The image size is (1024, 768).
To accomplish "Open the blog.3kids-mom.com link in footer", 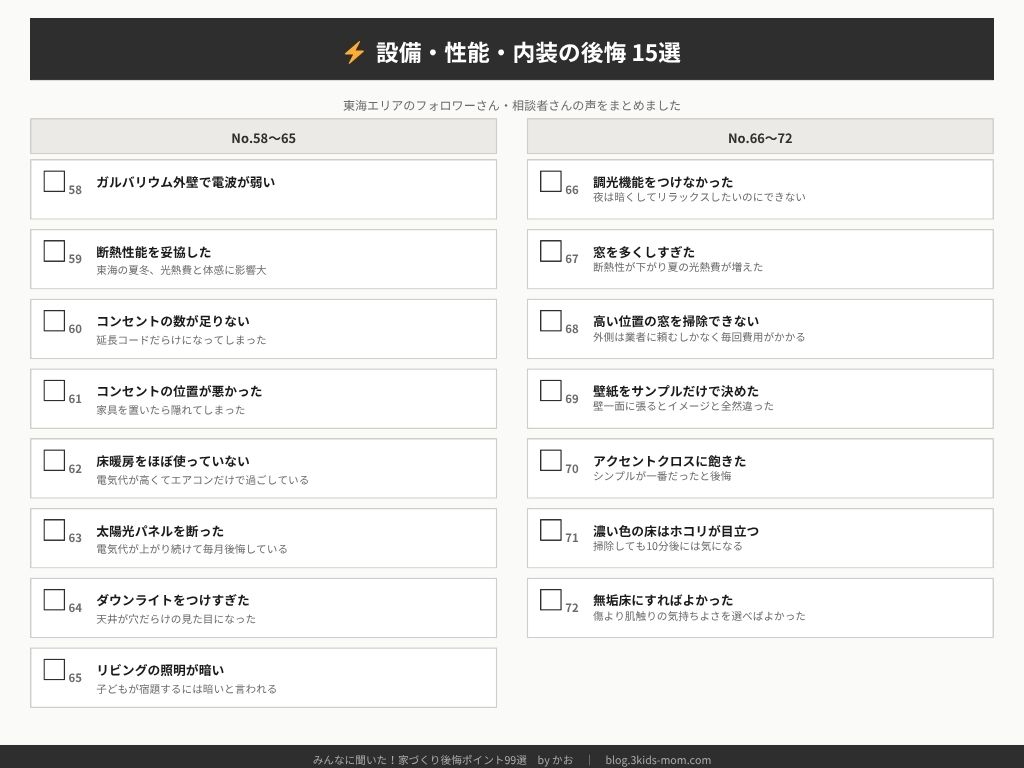I will point(658,760).
